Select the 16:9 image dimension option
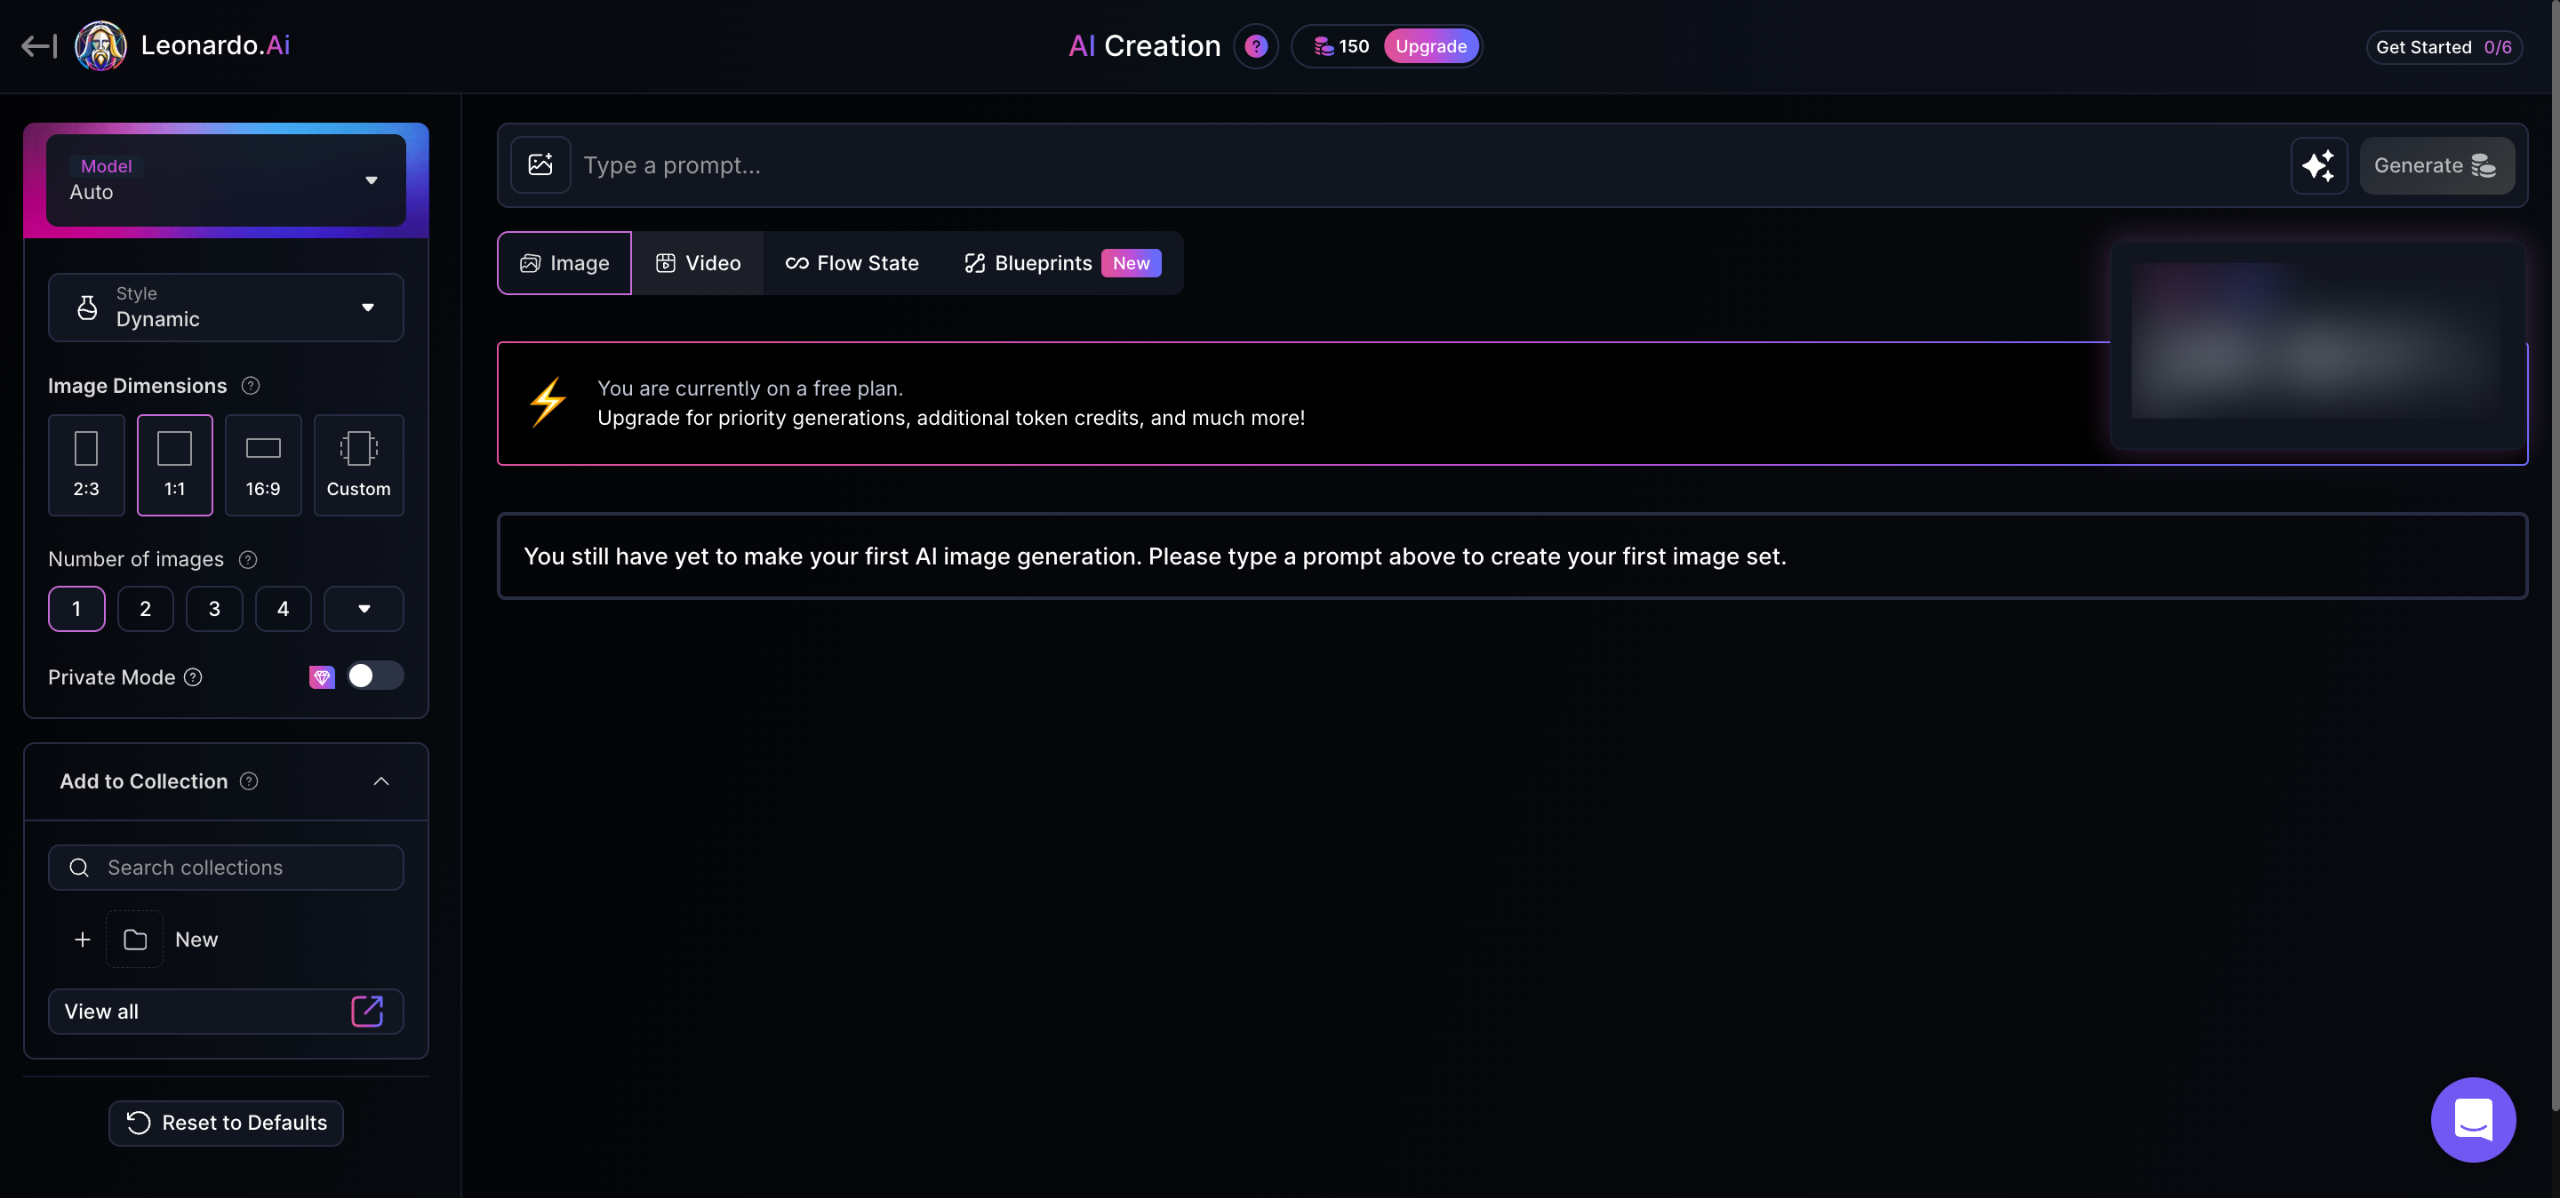 (263, 465)
